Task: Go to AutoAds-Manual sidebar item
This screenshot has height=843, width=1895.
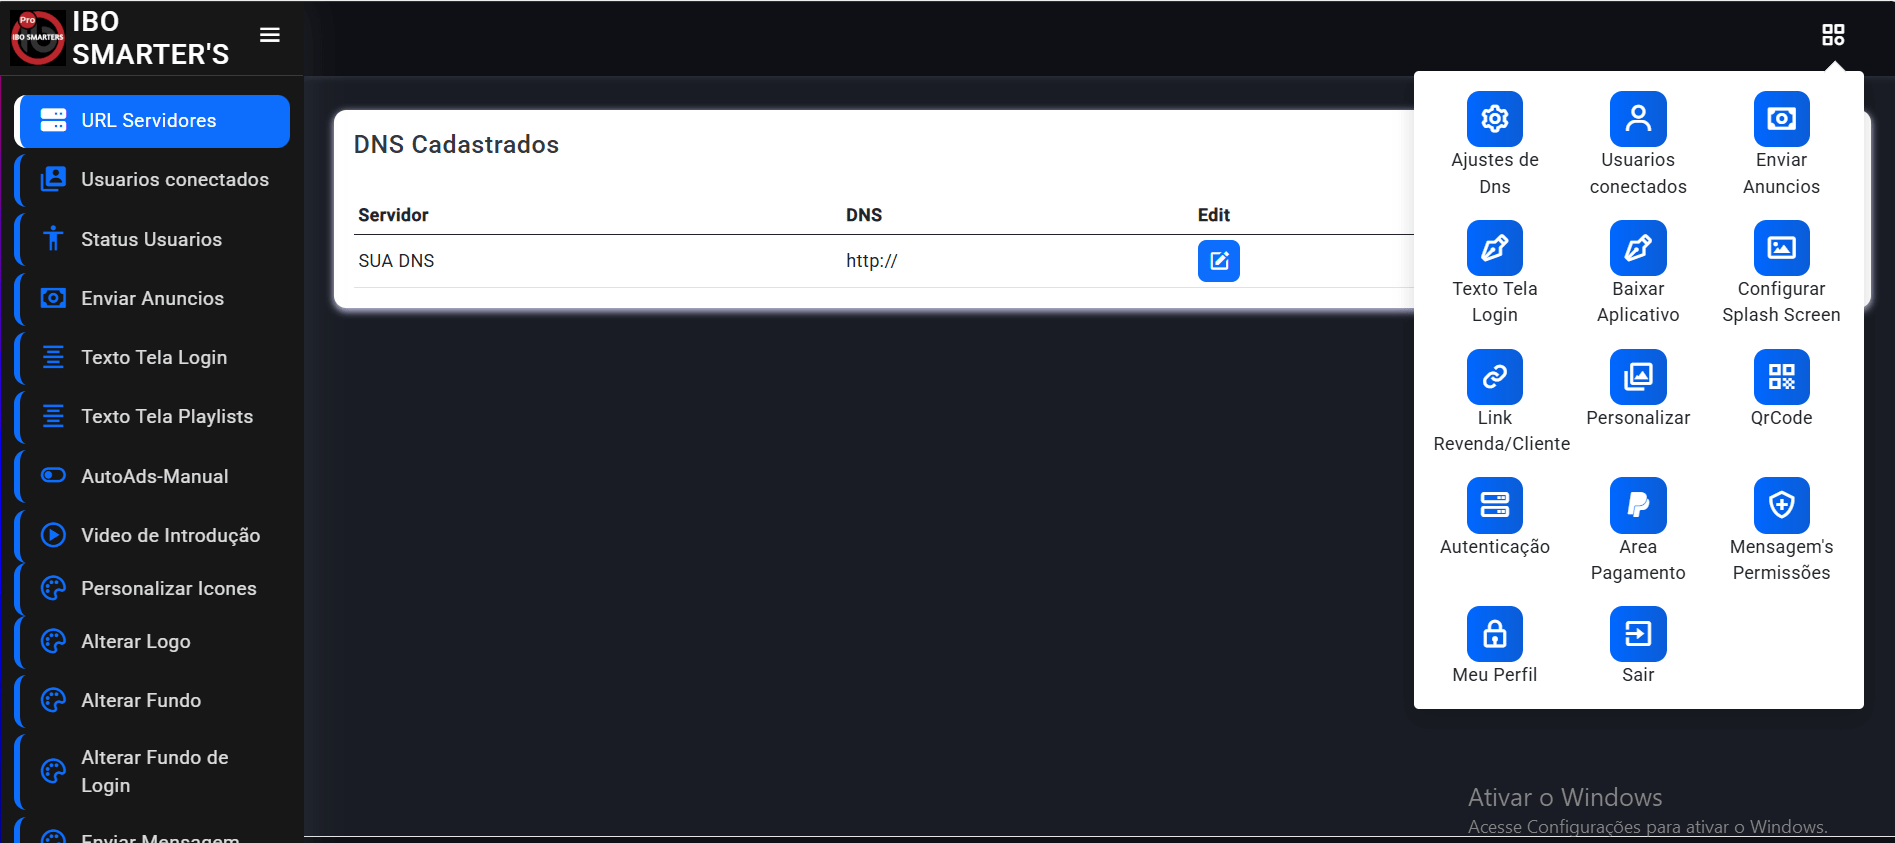Action: pyautogui.click(x=154, y=476)
